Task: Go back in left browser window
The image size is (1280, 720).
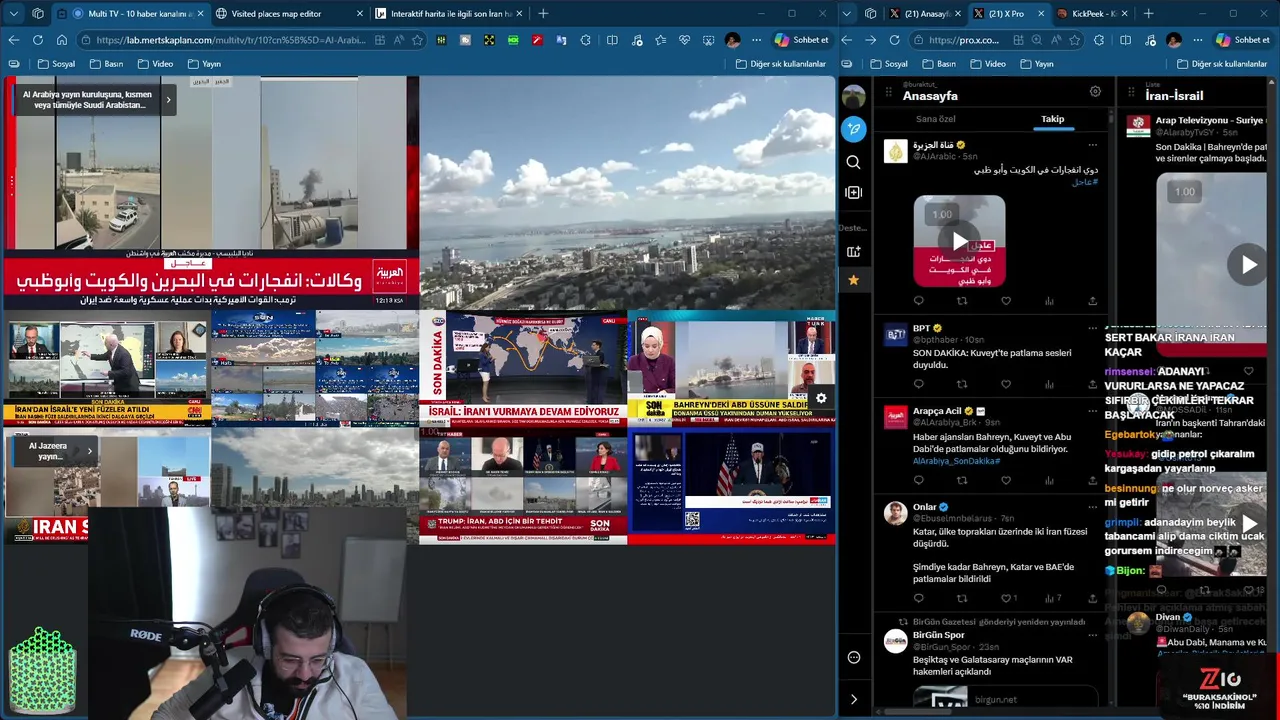Action: tap(14, 40)
